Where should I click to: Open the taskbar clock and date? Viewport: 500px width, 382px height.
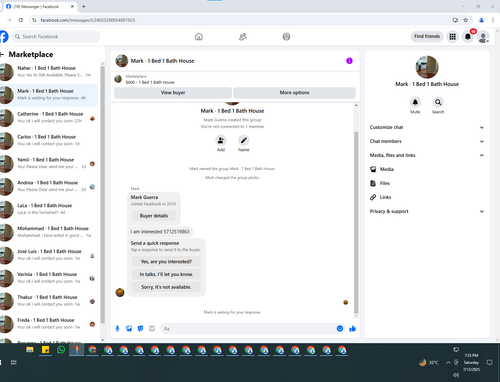471,362
